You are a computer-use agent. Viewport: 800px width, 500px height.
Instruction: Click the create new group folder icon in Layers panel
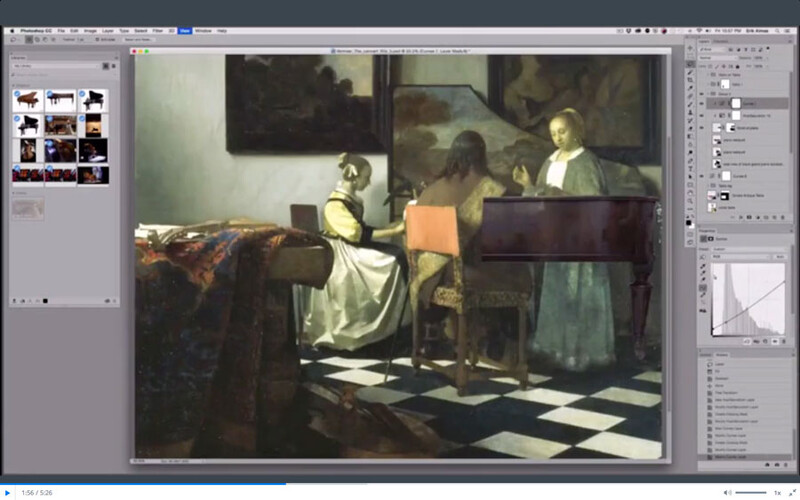coord(766,217)
